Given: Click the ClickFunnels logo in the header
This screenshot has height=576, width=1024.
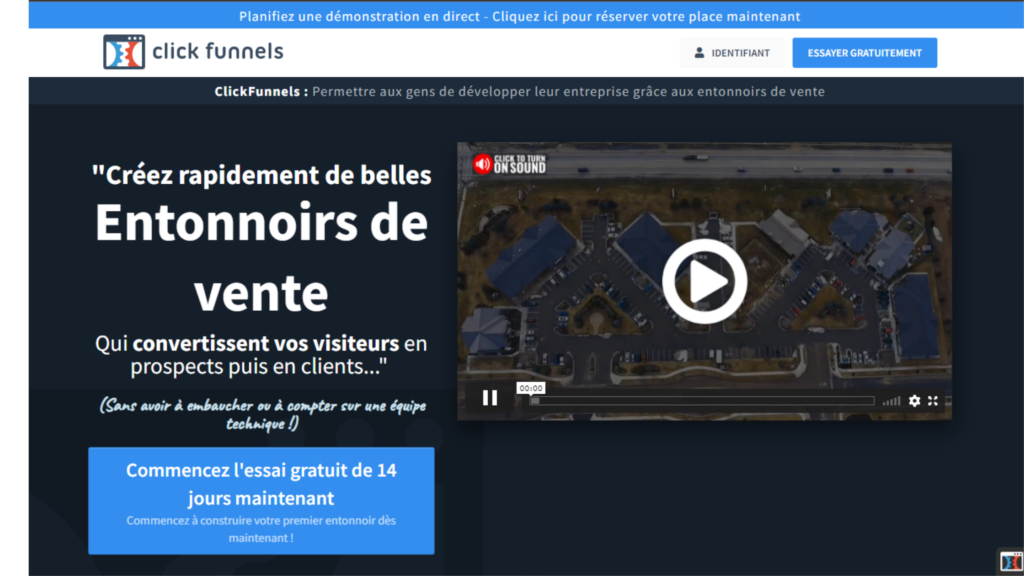Looking at the screenshot, I should click(x=193, y=52).
